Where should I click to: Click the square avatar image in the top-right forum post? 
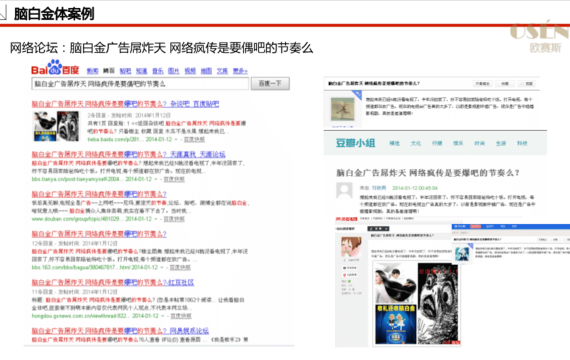coord(342,109)
